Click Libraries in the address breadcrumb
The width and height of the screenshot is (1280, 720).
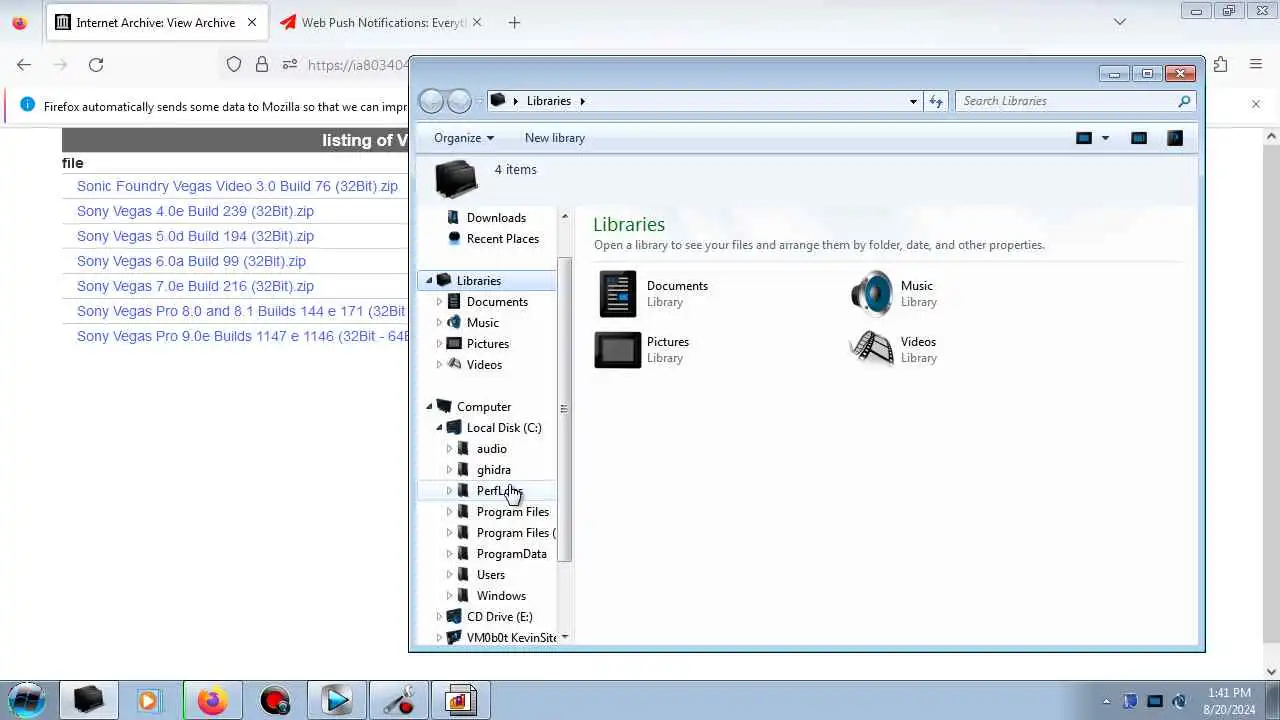click(x=549, y=101)
